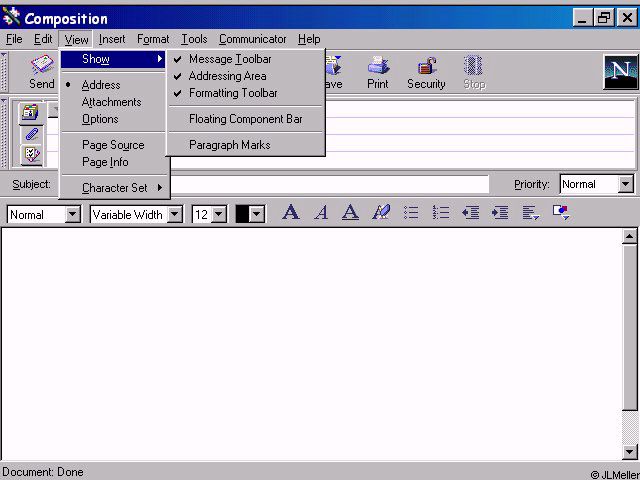
Task: Open the font color dropdown arrow
Action: click(x=257, y=214)
